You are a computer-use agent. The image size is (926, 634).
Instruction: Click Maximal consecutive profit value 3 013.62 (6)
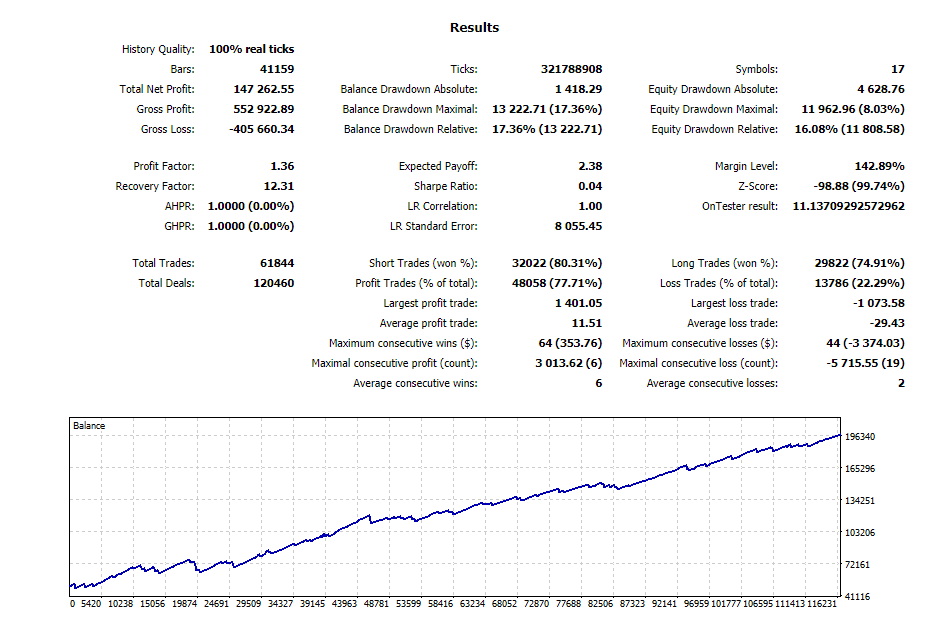tap(569, 364)
